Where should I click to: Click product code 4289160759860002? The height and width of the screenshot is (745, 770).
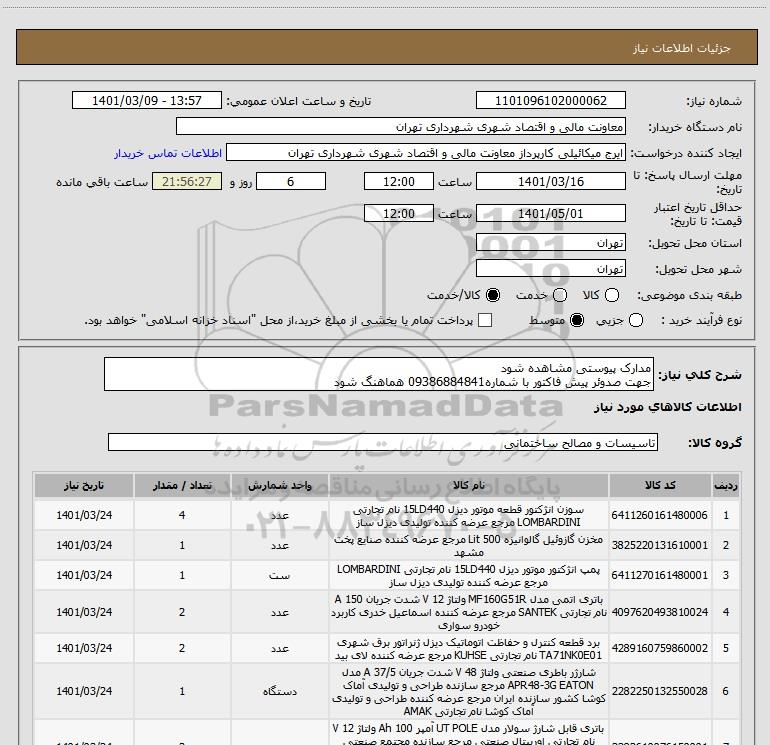(x=660, y=648)
